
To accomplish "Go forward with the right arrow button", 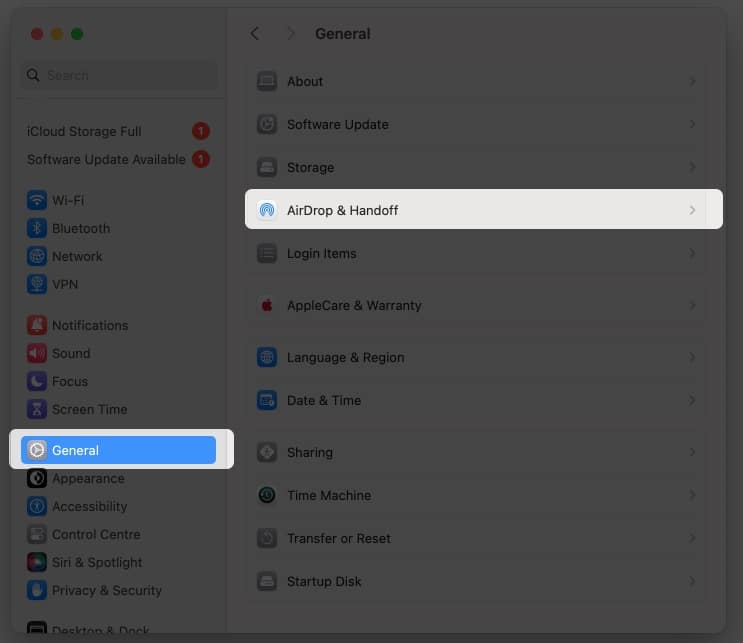I will click(x=291, y=34).
